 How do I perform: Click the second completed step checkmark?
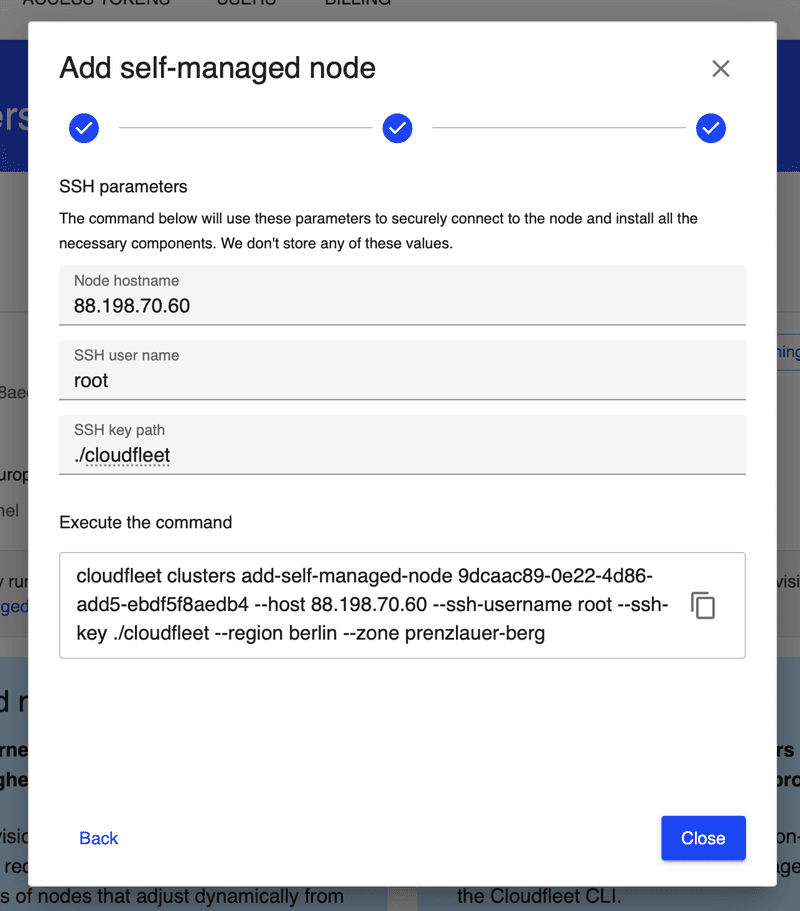(397, 128)
